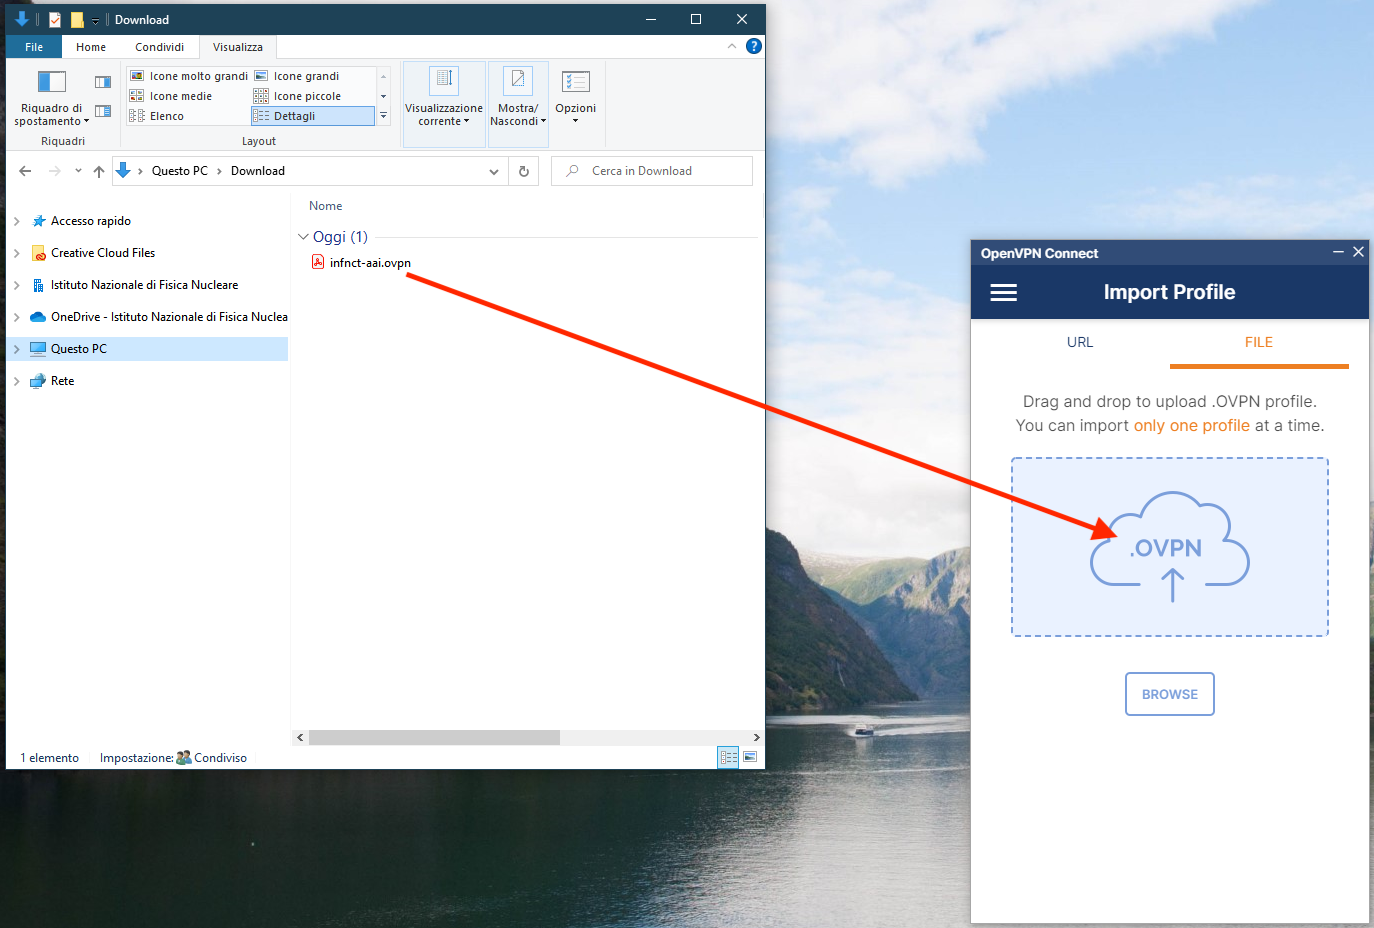Collapse the ribbon chevron
The width and height of the screenshot is (1374, 928).
click(x=732, y=46)
